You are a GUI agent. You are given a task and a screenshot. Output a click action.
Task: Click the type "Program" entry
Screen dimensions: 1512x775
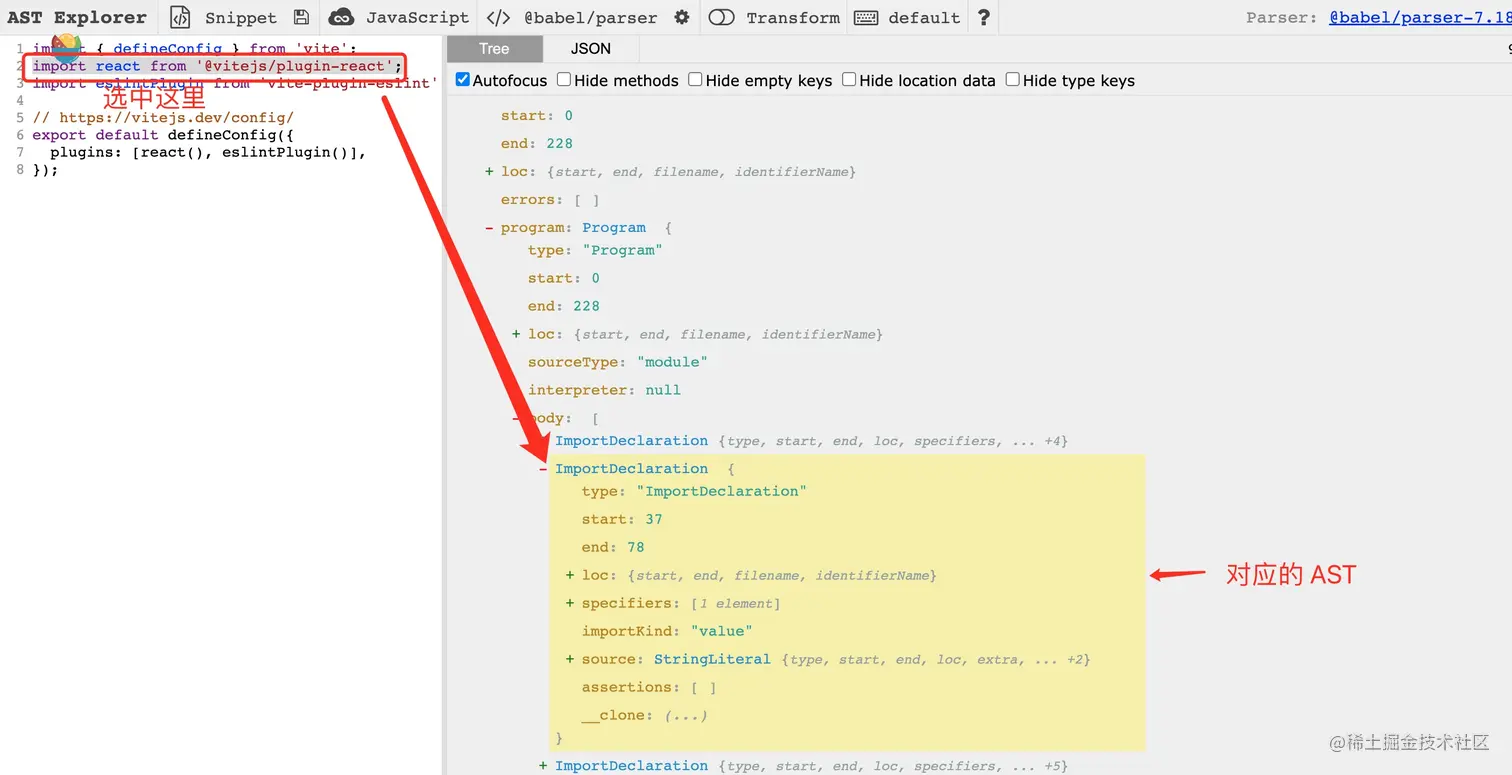click(595, 250)
